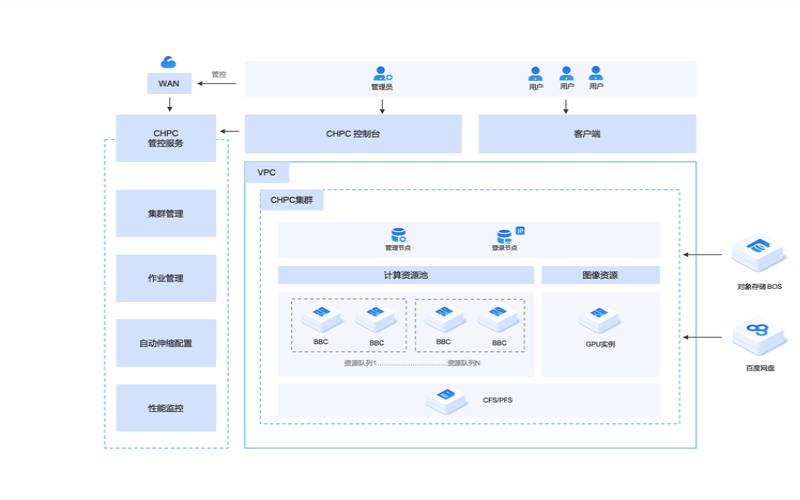Screen dimensions: 800x500
Task: Click the CHPC 控制台 block
Action: [x=353, y=134]
